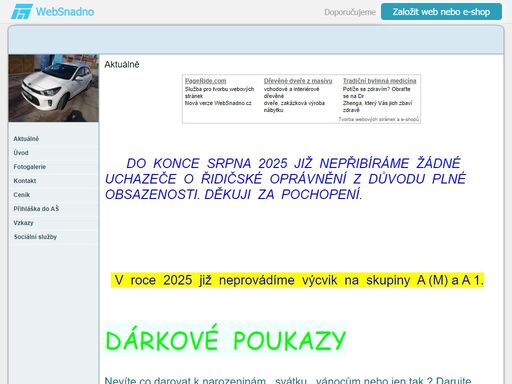
Task: Open the Vzkazy menu item
Action: tap(23, 223)
